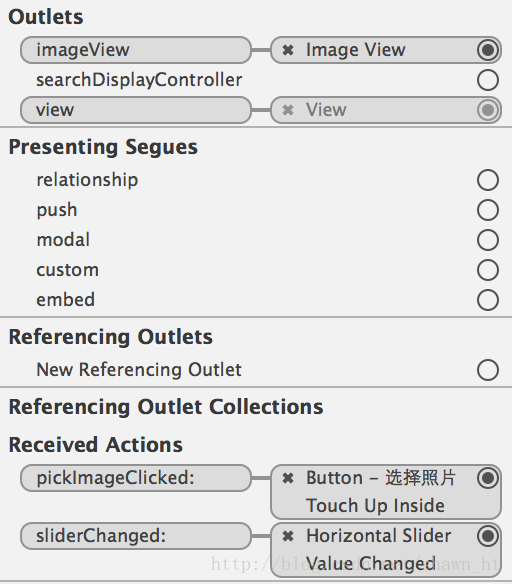The height and width of the screenshot is (584, 512).
Task: Click the empty circle beside searchDisplayController
Action: coord(488,80)
